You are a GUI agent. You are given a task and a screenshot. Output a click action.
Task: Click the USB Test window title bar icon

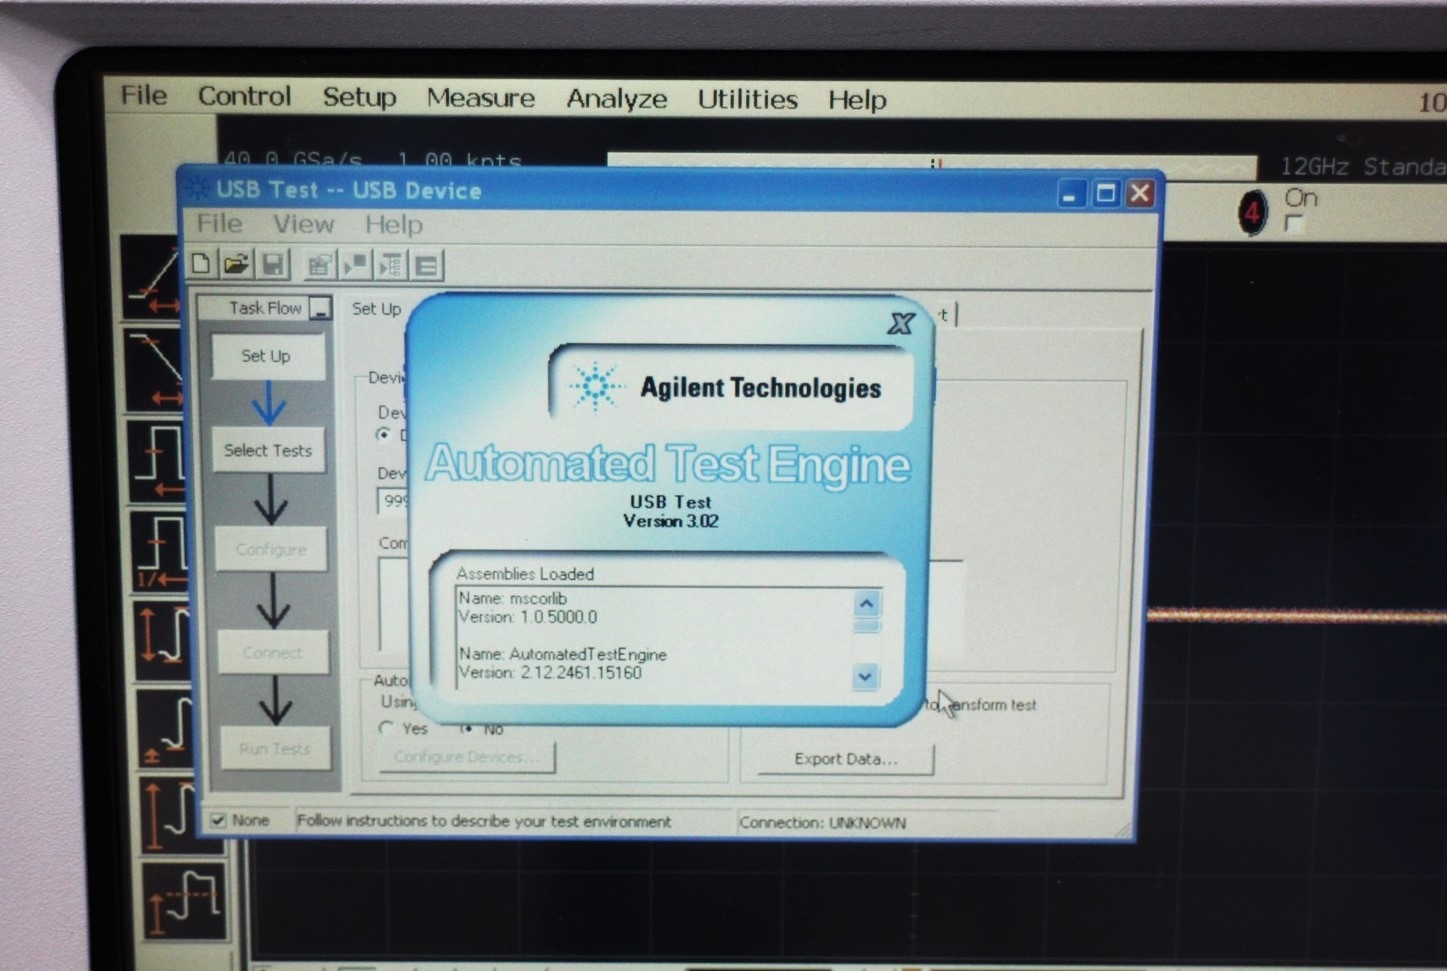pos(197,189)
